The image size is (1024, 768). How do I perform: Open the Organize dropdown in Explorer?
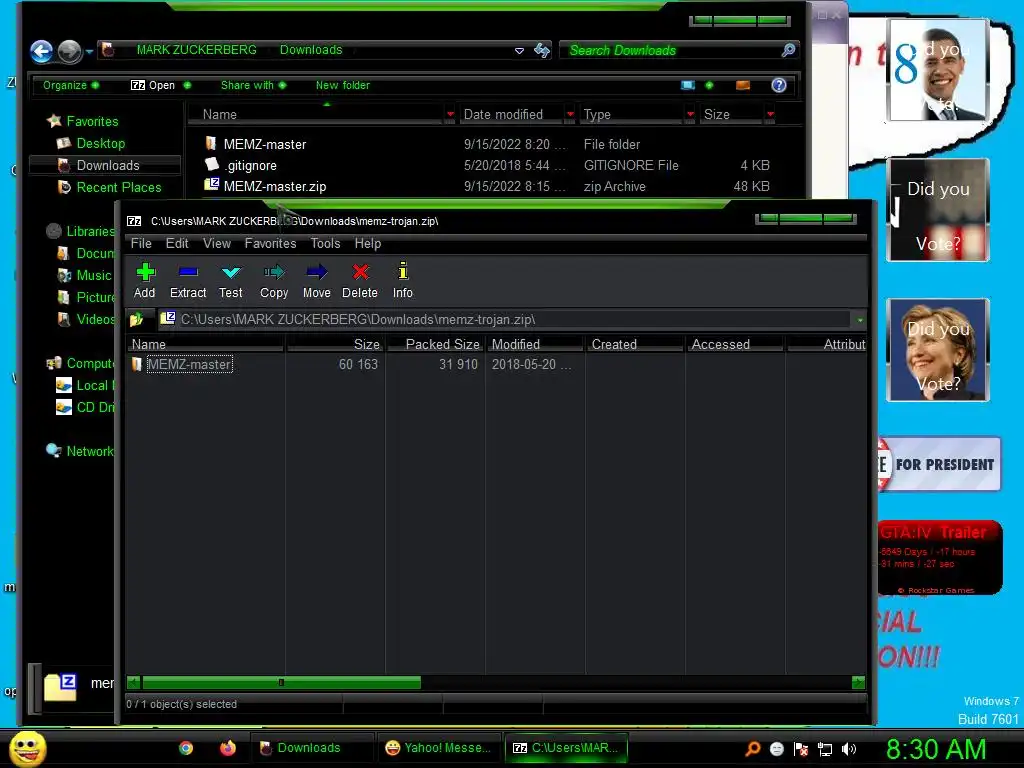(x=71, y=85)
